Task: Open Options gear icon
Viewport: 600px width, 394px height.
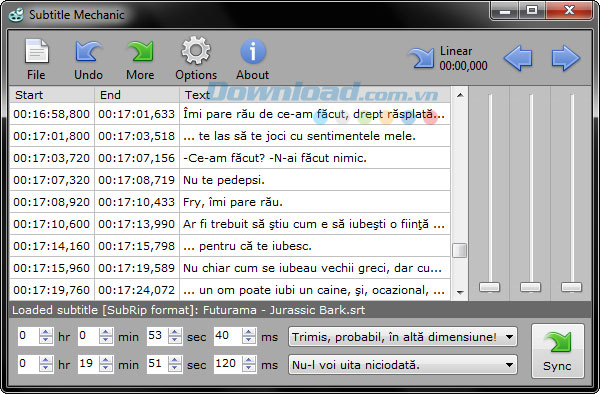Action: [196, 50]
